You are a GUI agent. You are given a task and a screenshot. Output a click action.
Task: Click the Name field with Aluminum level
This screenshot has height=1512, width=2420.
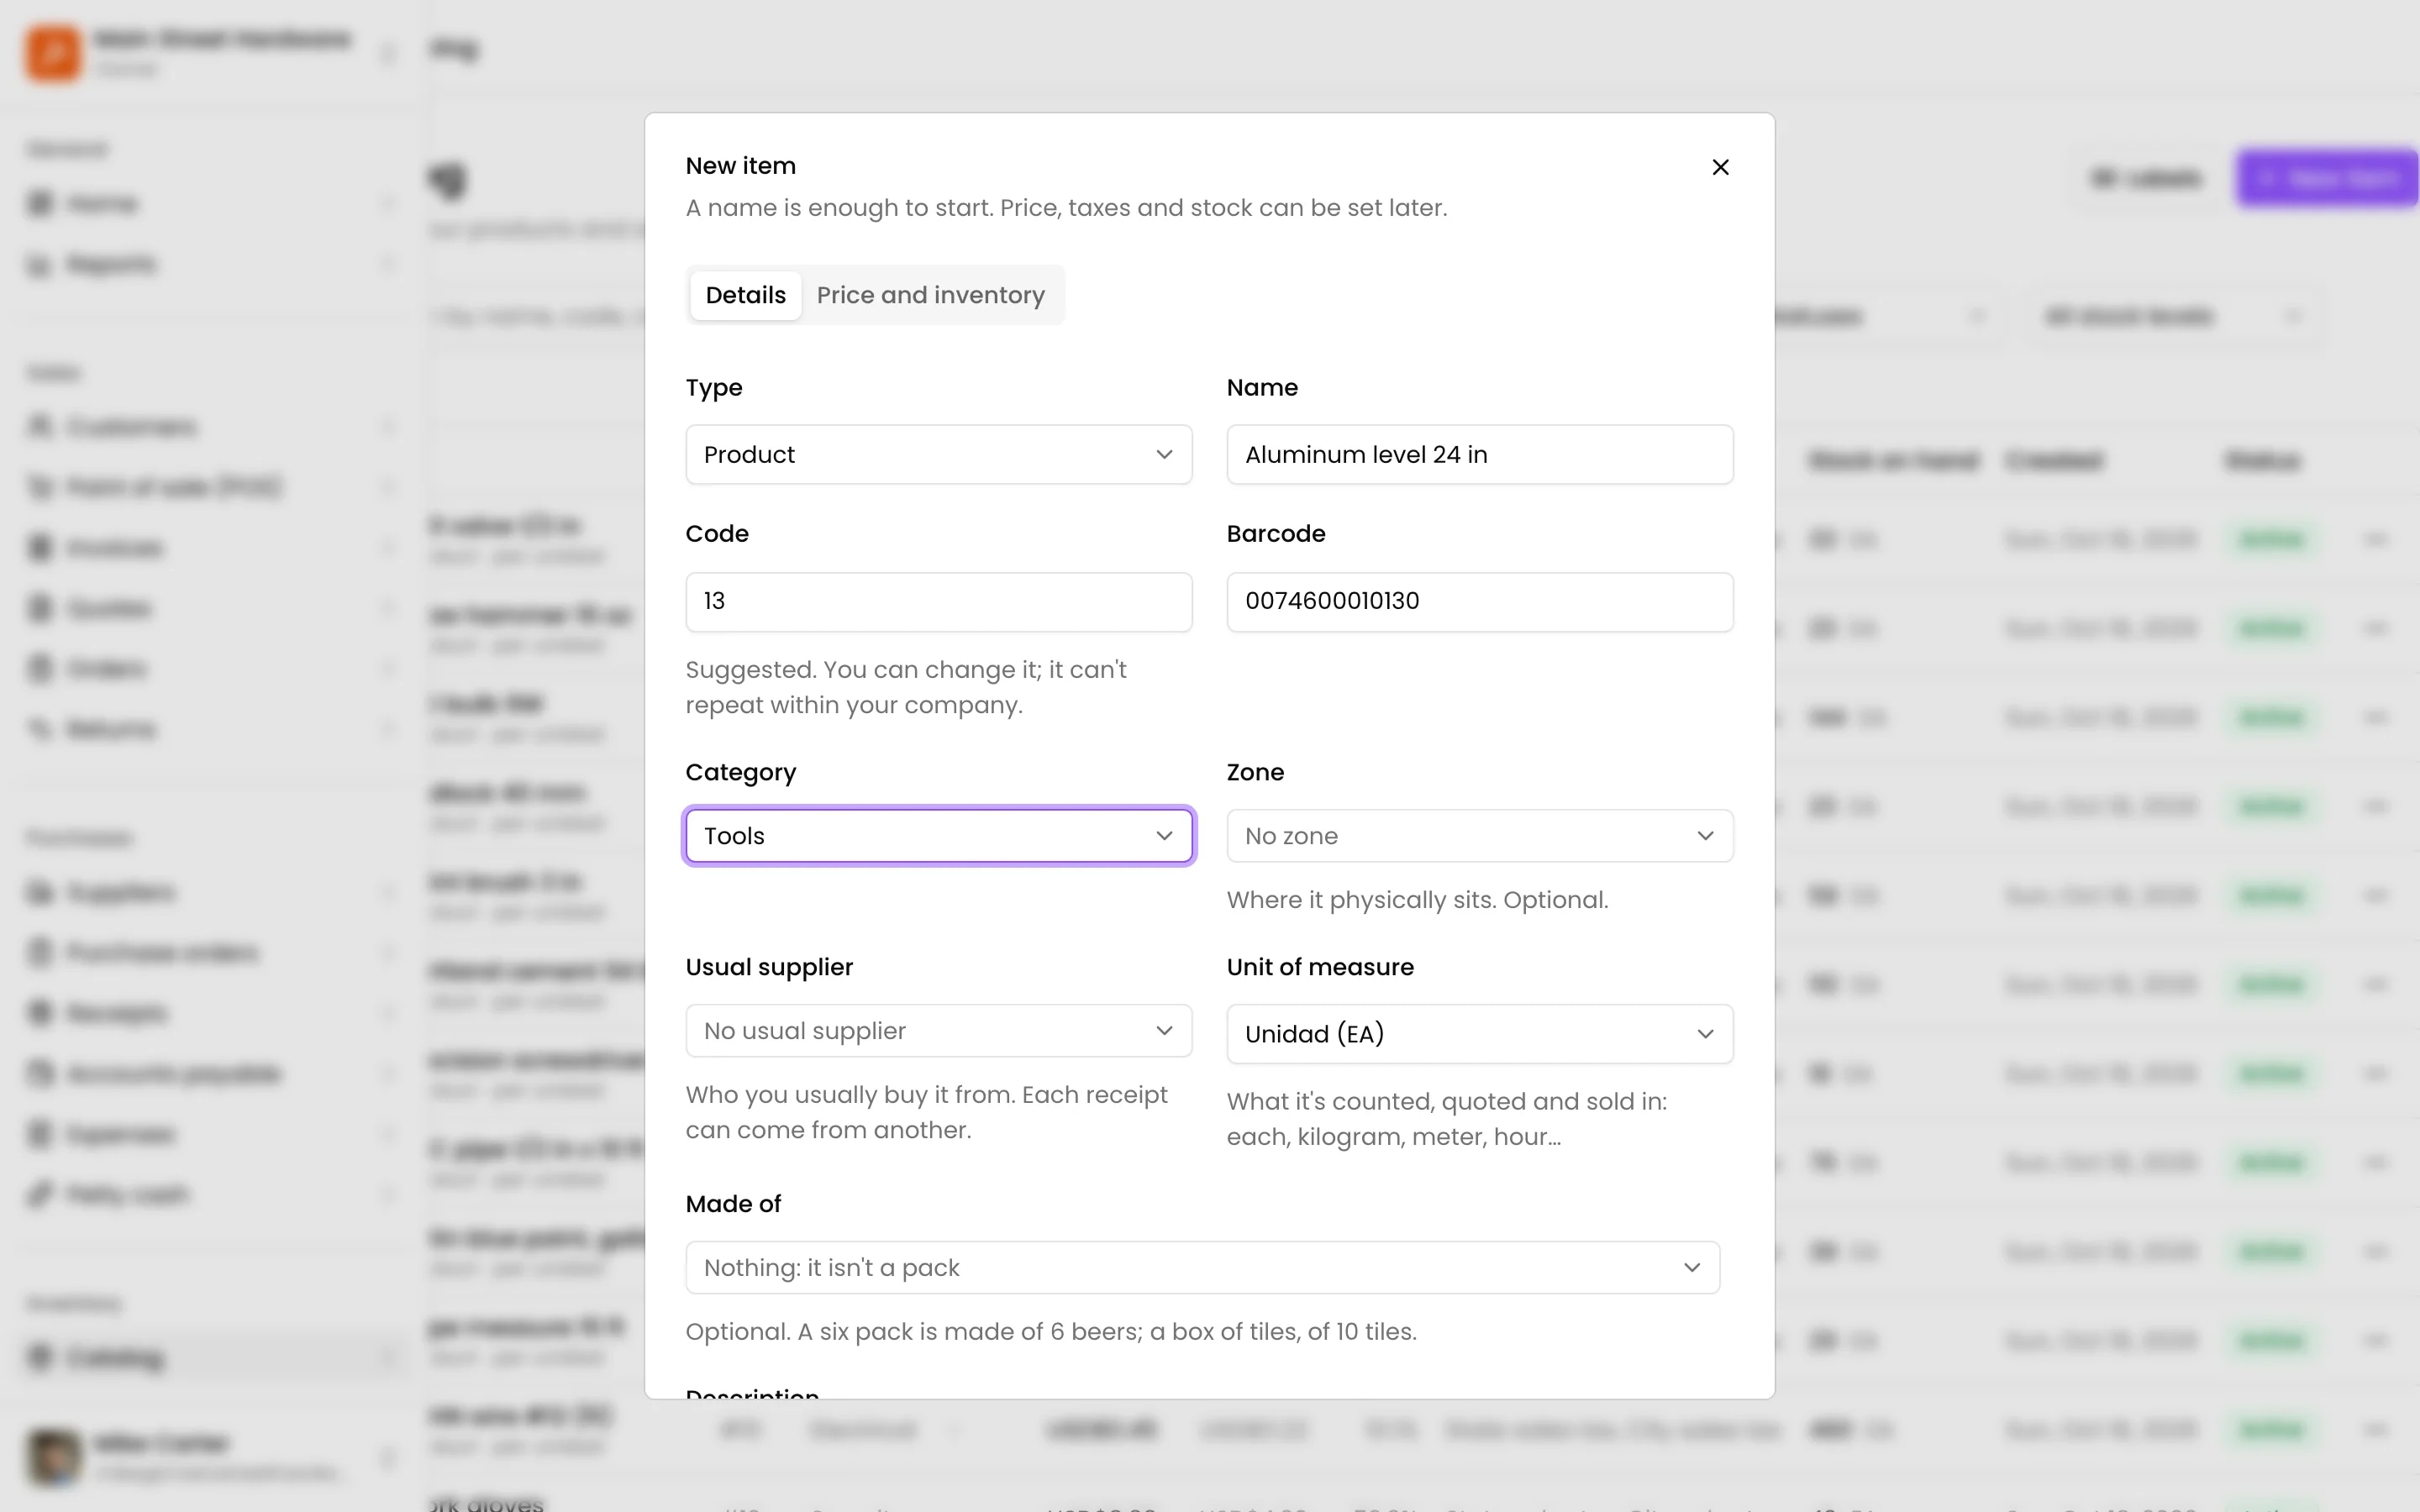pyautogui.click(x=1479, y=455)
